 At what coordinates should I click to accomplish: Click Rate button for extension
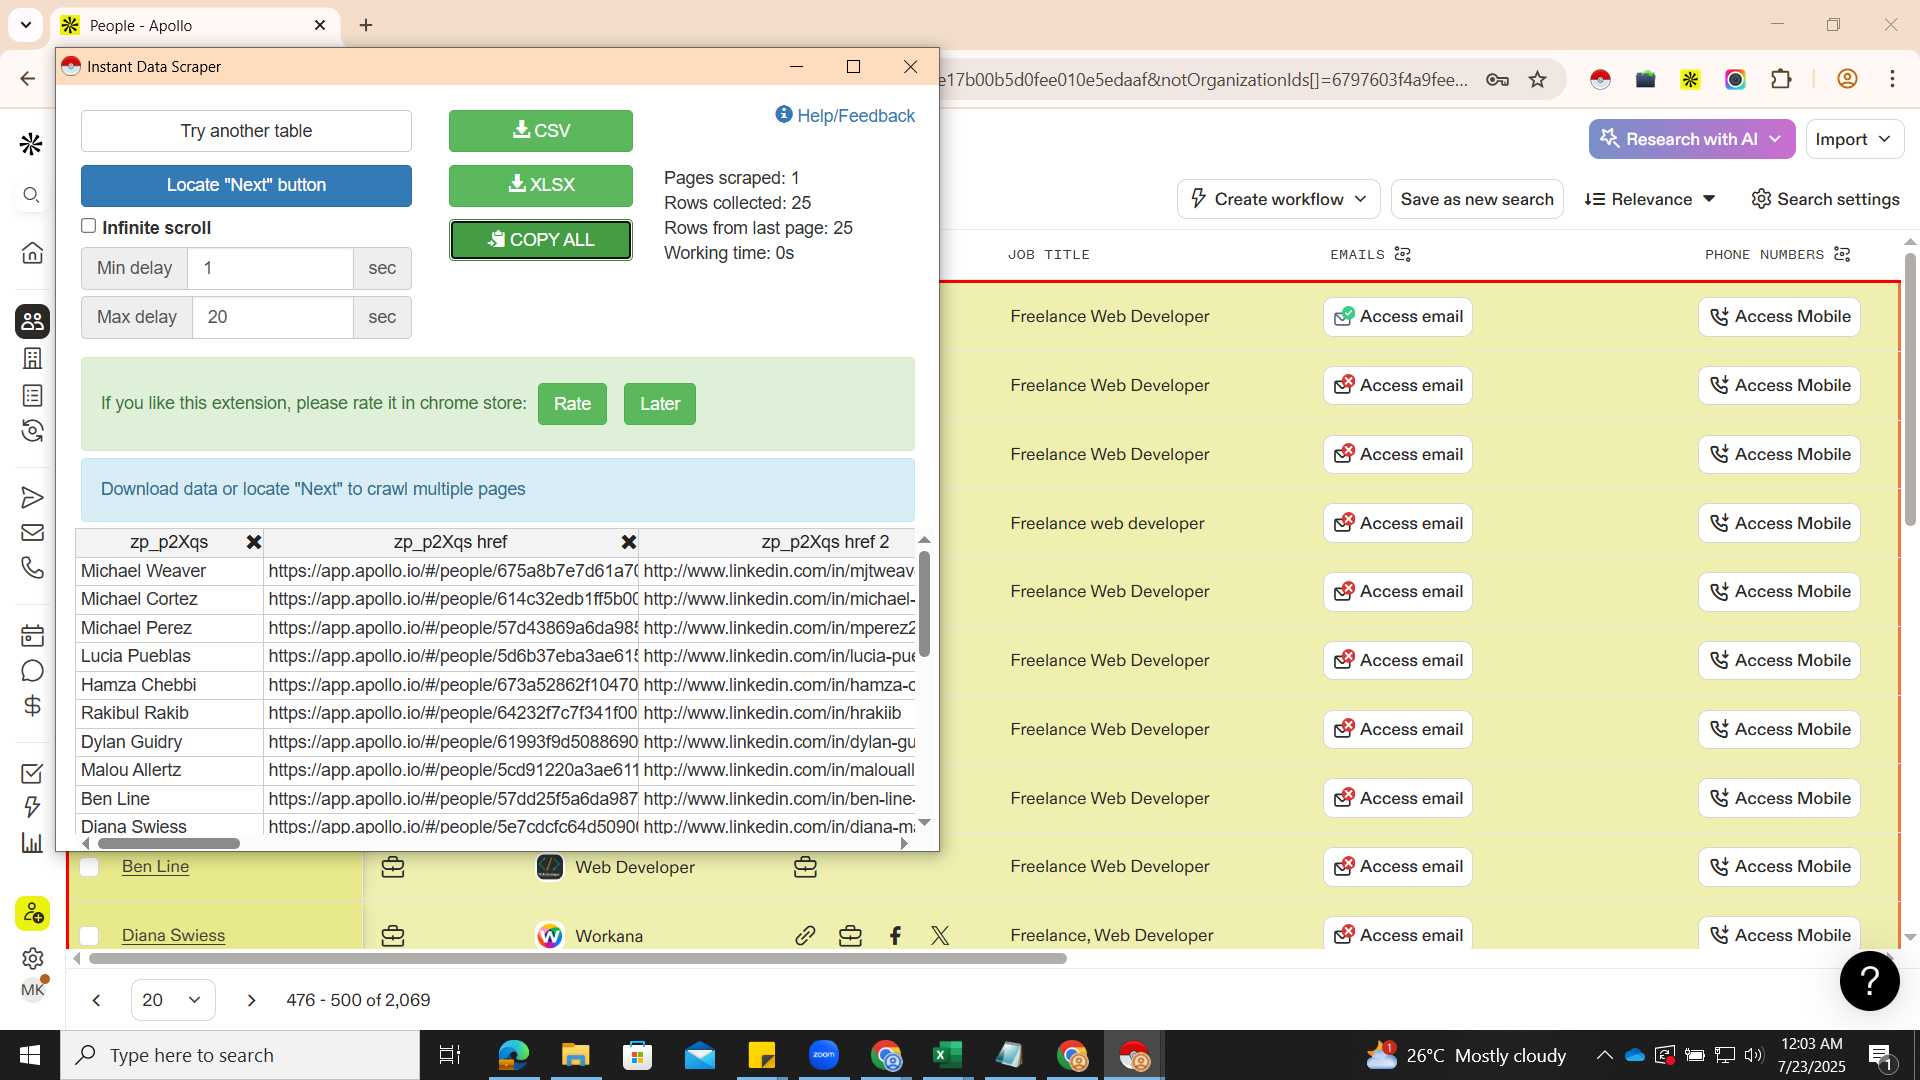572,404
